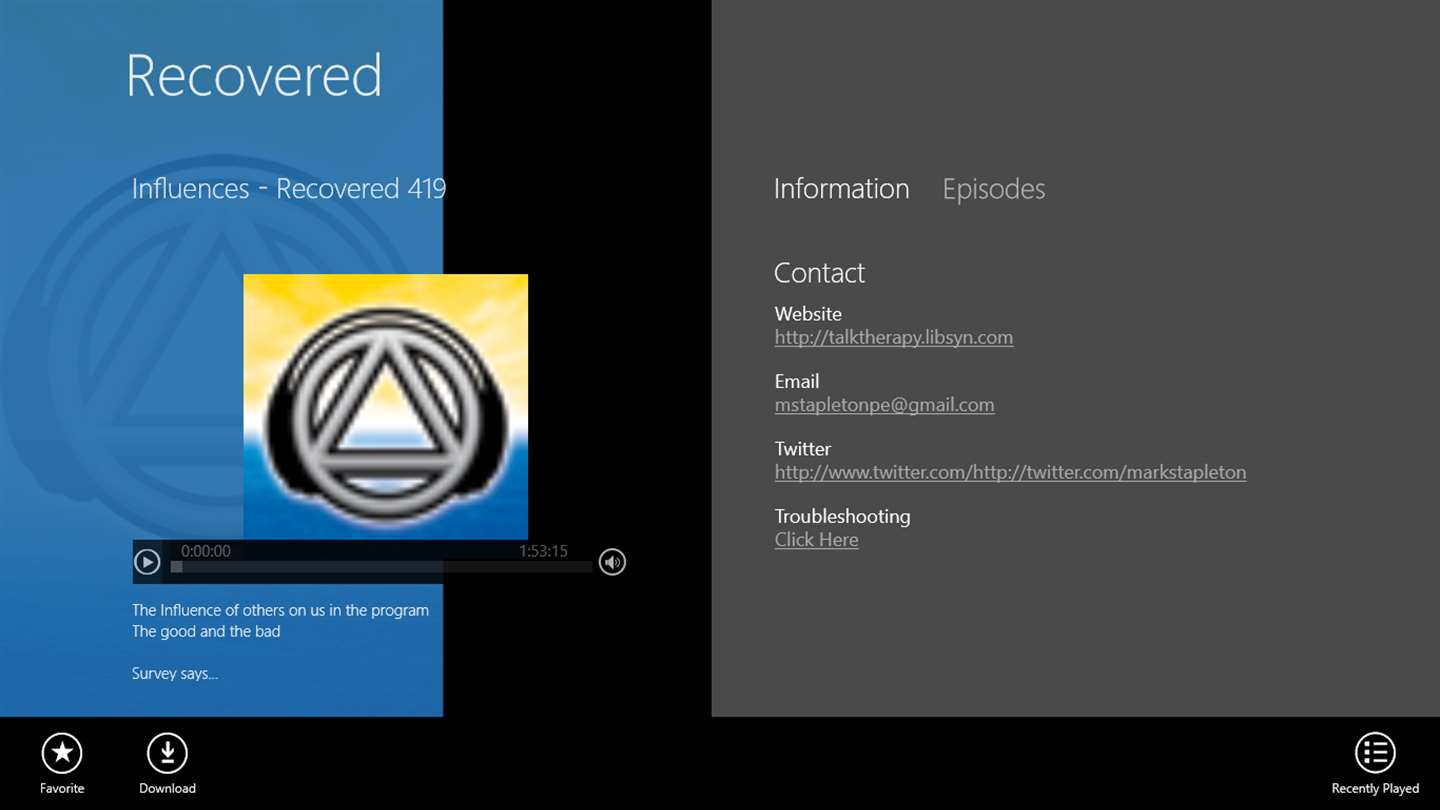Mute the audio with speaker icon
The height and width of the screenshot is (810, 1440).
(612, 562)
